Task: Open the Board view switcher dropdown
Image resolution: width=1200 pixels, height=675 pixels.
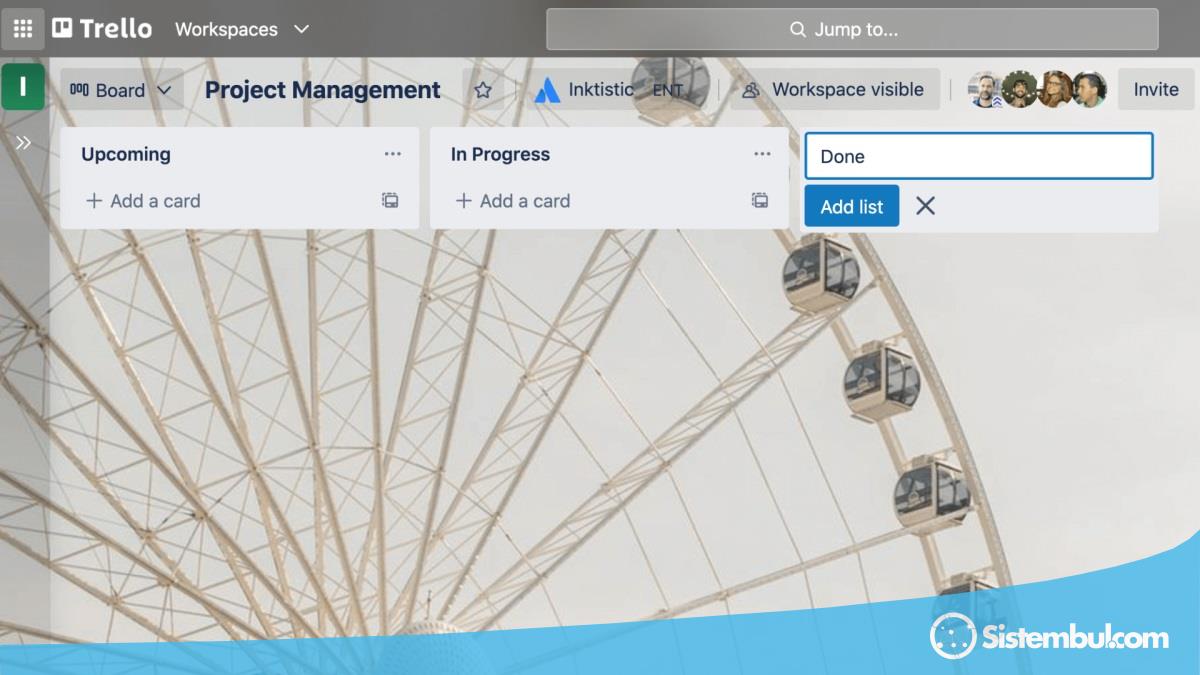Action: point(121,90)
